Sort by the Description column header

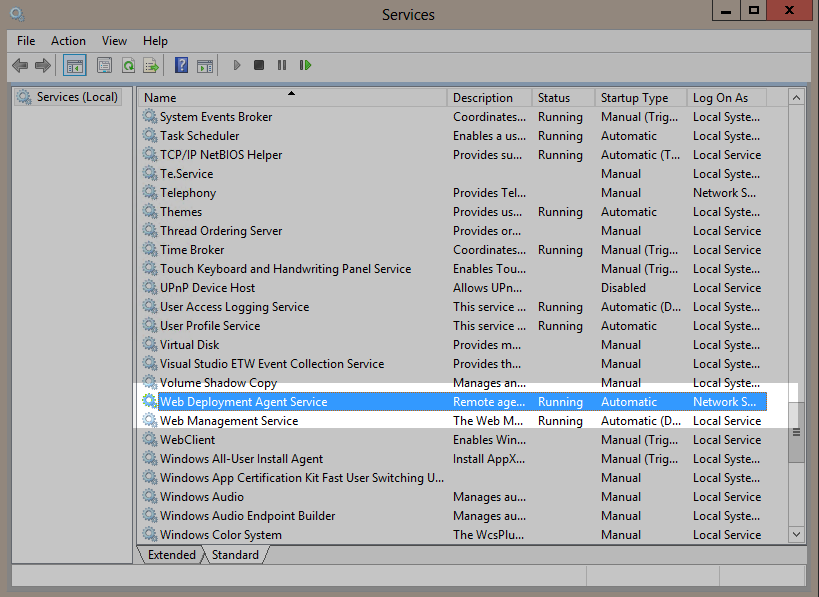(489, 98)
